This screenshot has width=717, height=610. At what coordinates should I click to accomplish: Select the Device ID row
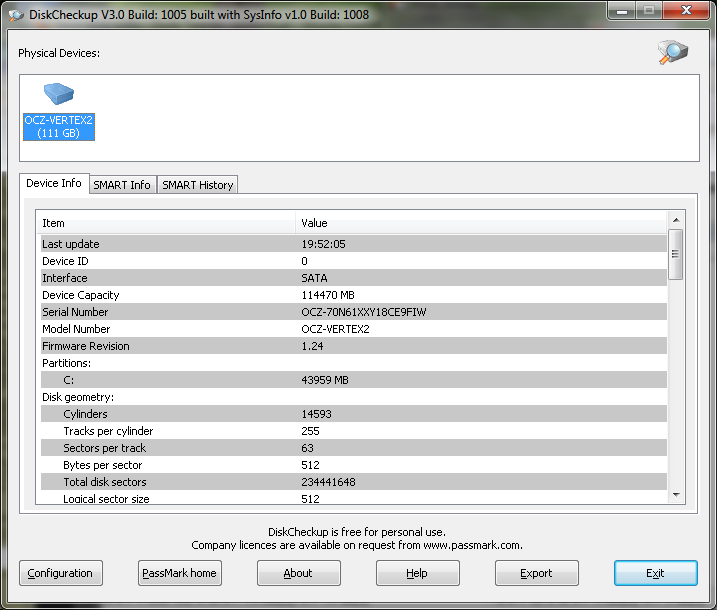[353, 261]
